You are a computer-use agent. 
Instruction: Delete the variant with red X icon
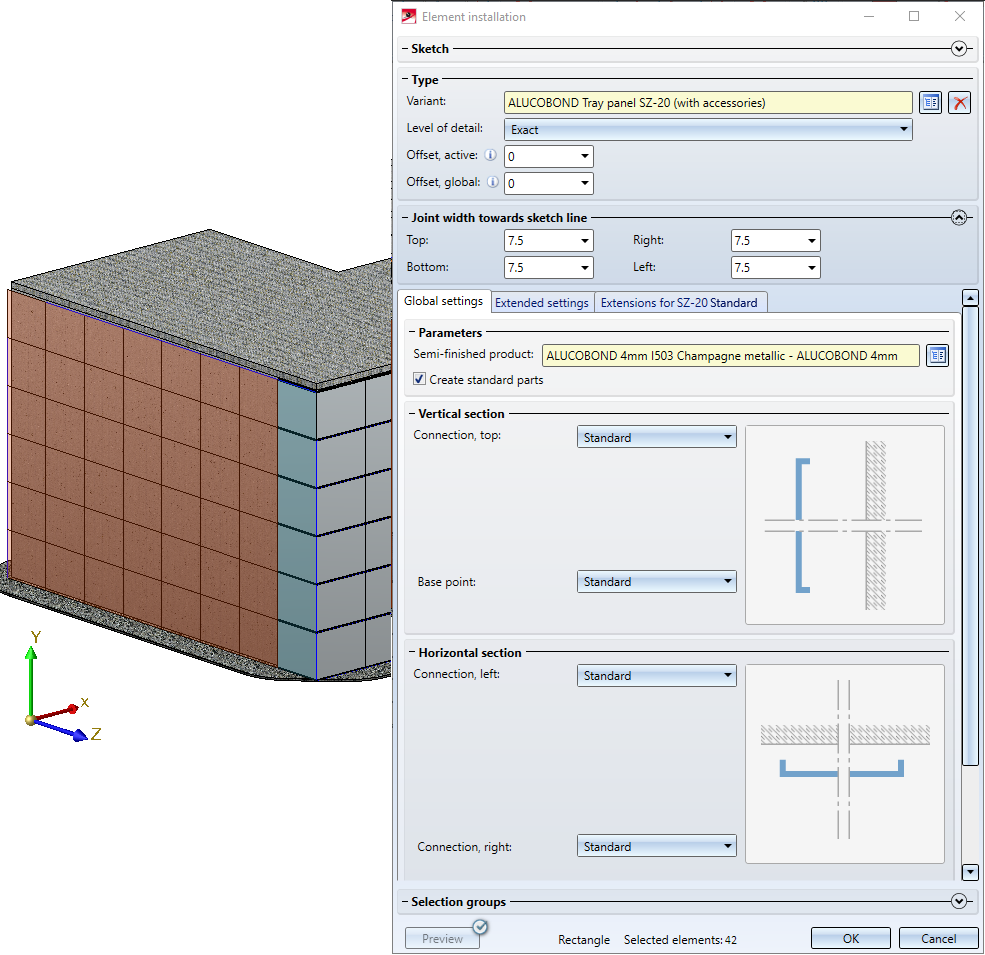point(960,103)
